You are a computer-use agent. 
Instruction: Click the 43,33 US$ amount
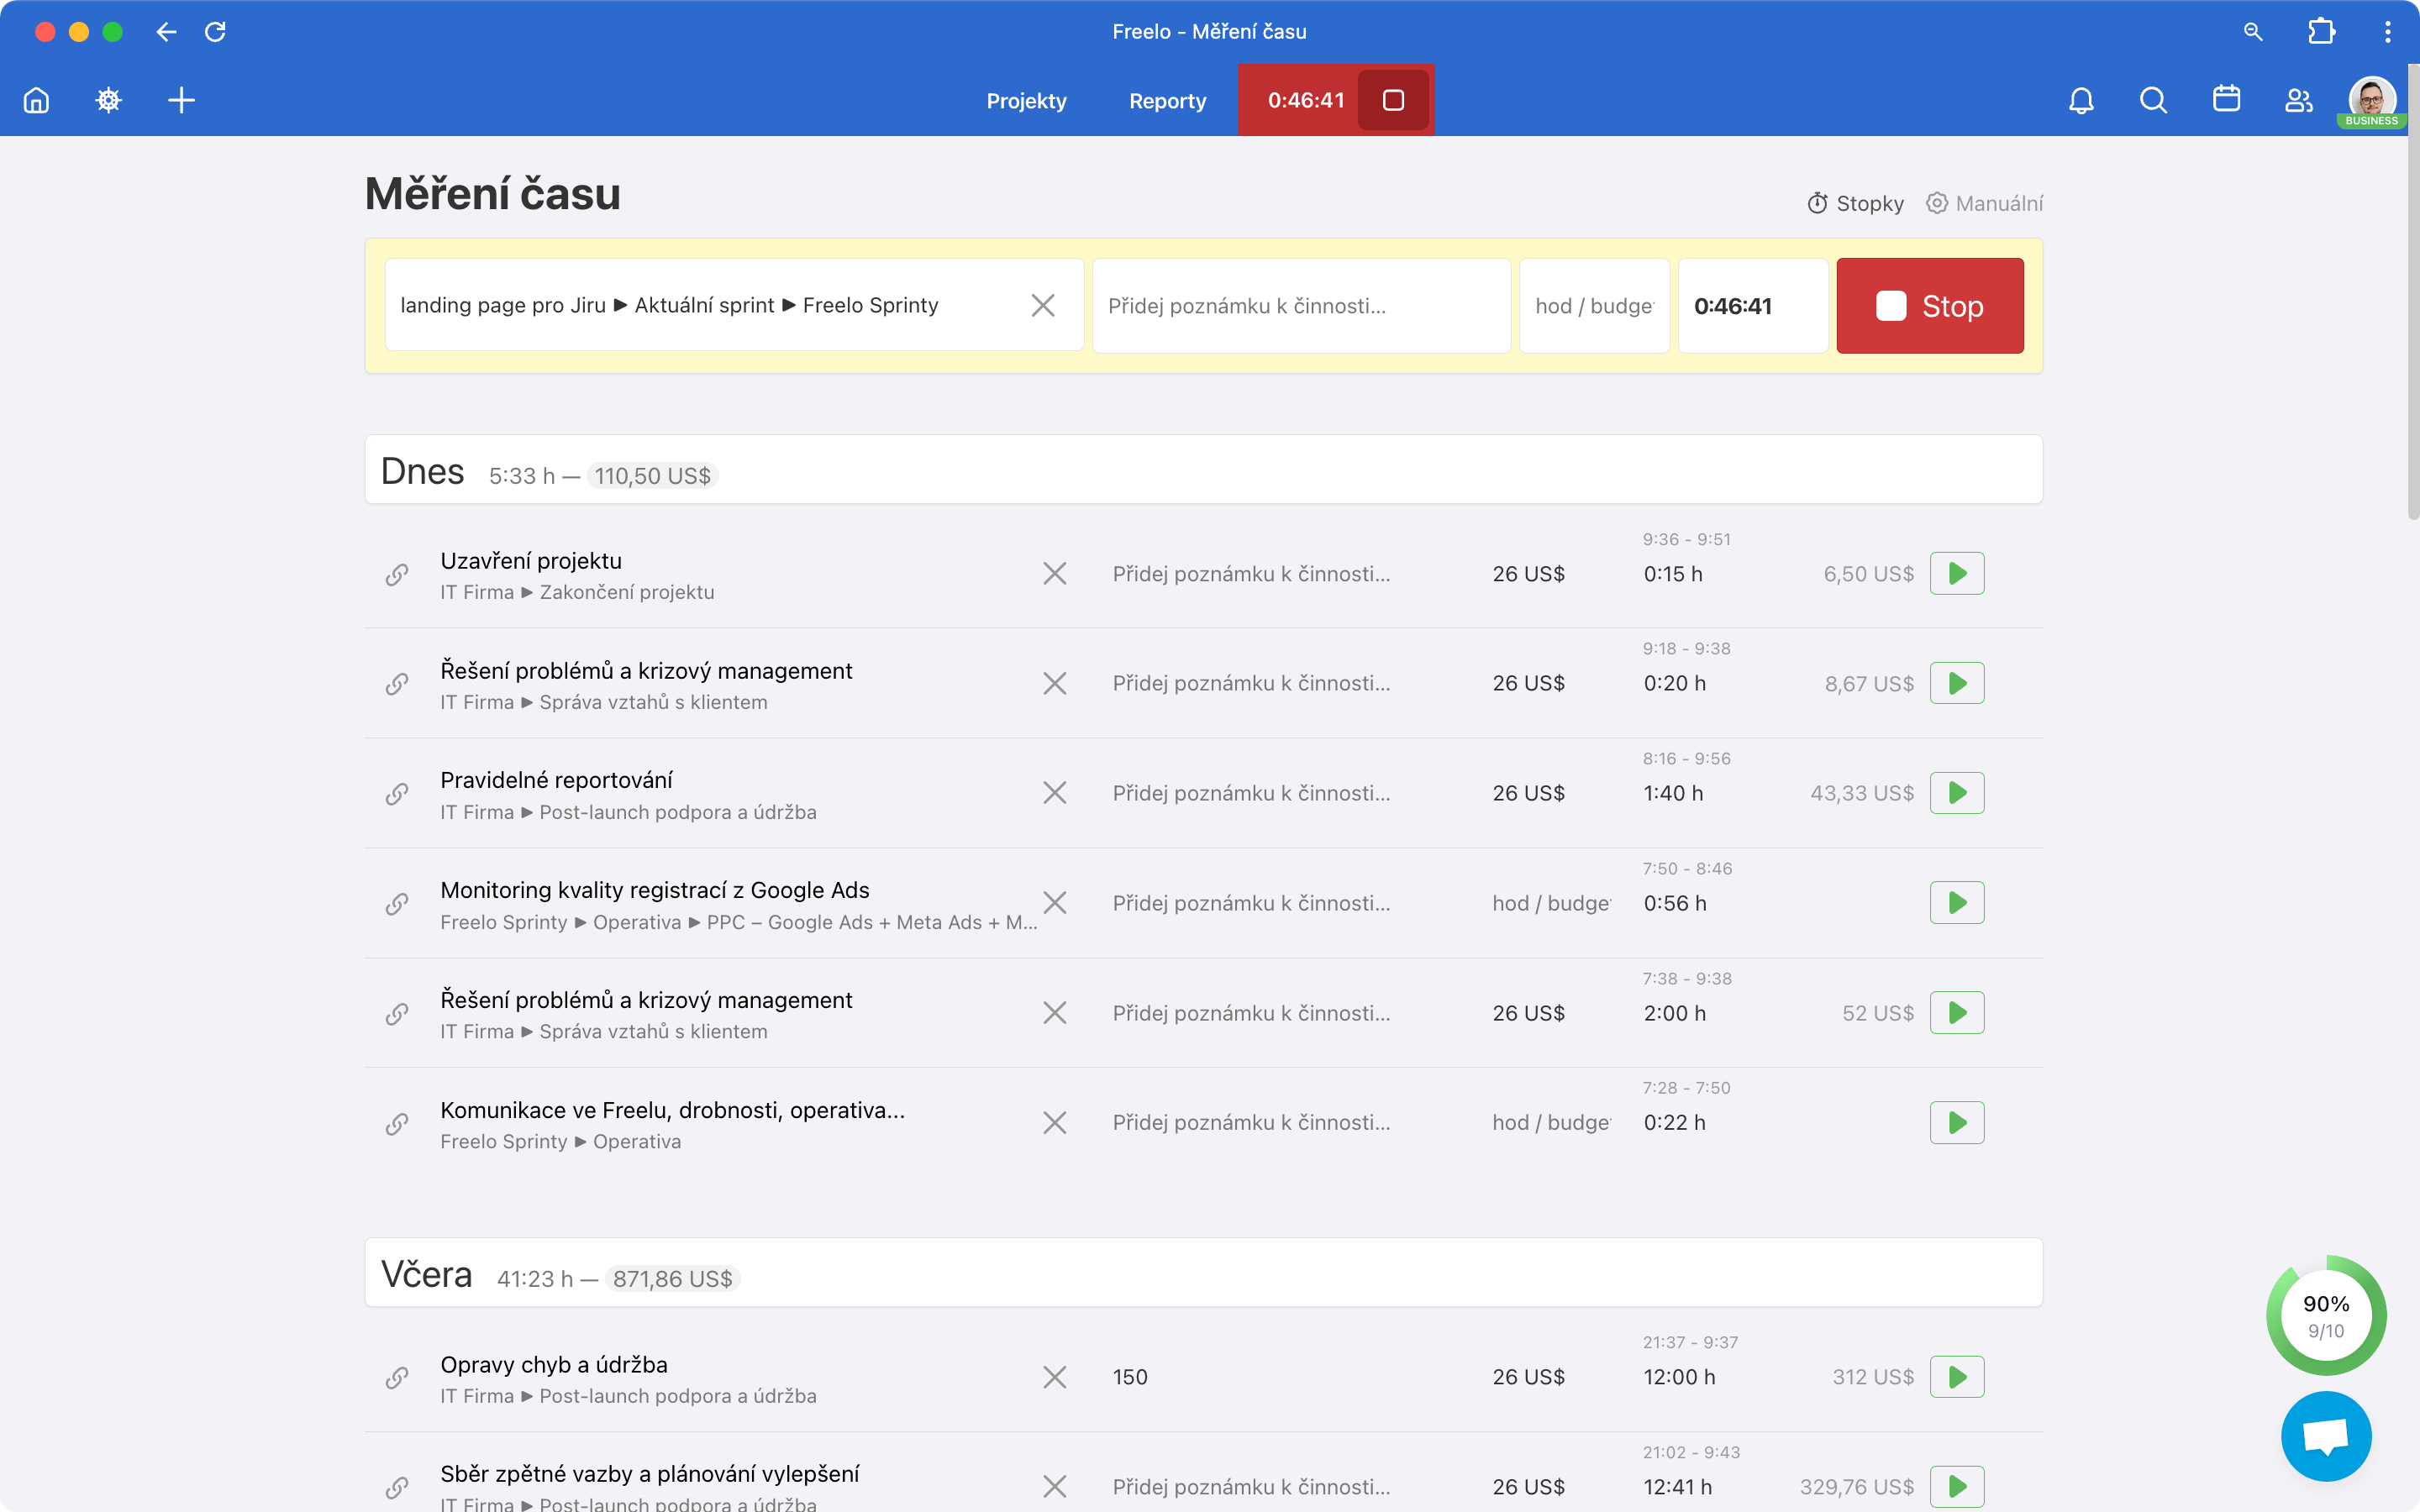coord(1861,793)
